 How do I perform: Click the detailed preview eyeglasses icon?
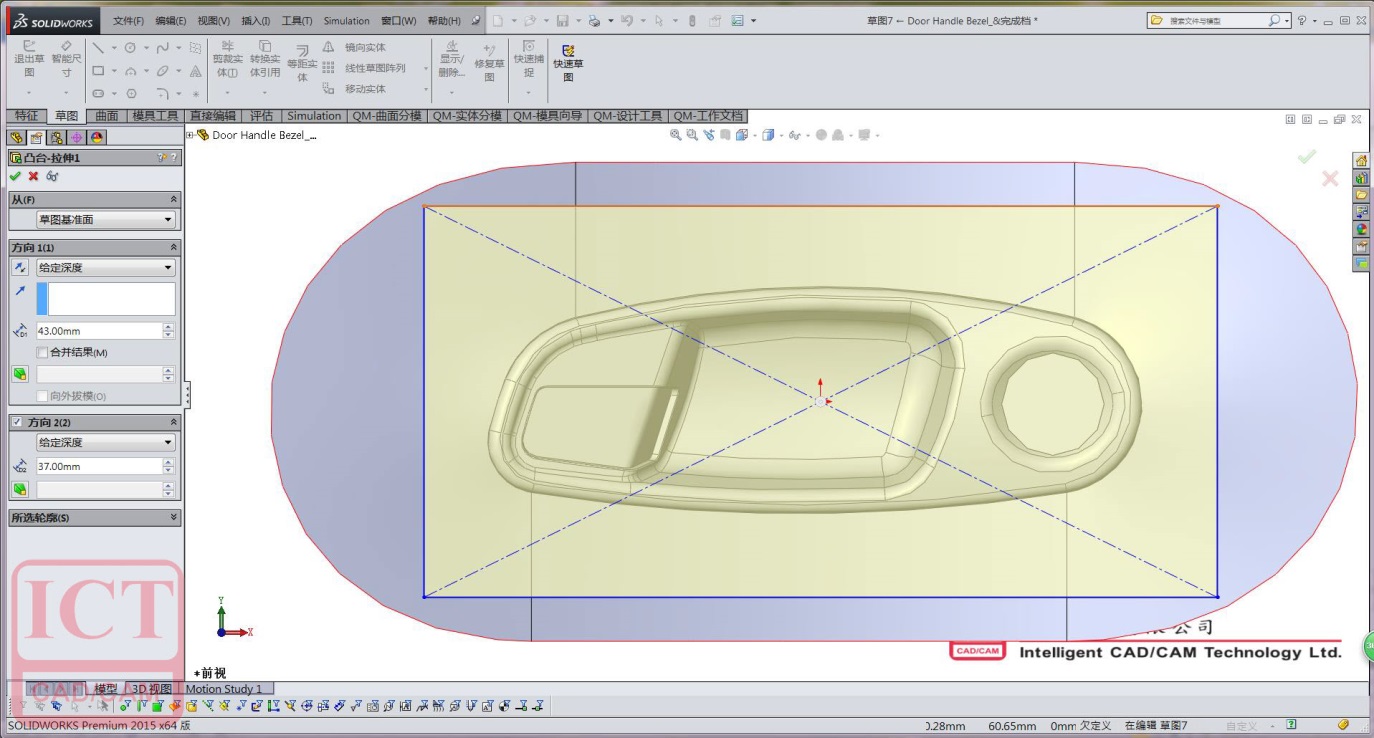52,176
